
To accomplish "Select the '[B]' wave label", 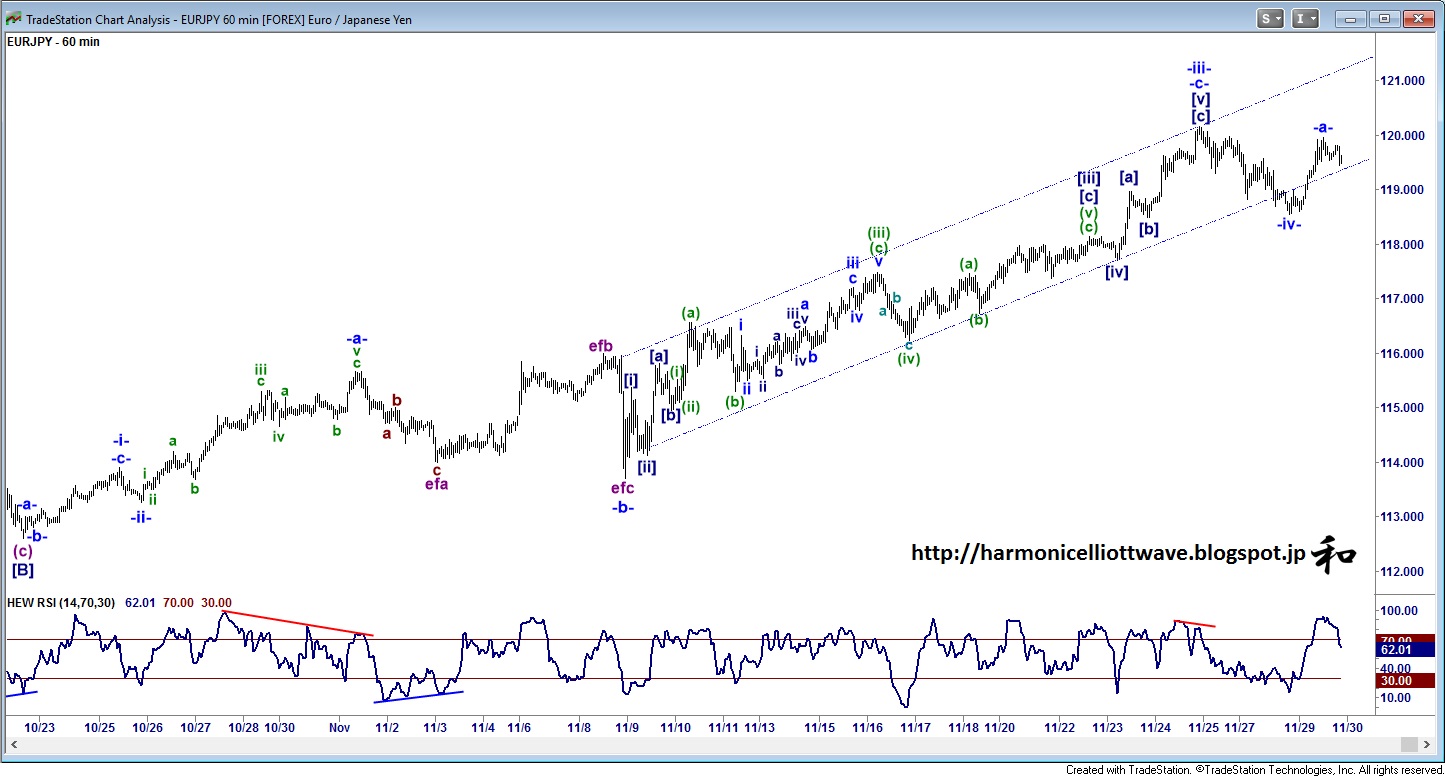I will tap(23, 570).
